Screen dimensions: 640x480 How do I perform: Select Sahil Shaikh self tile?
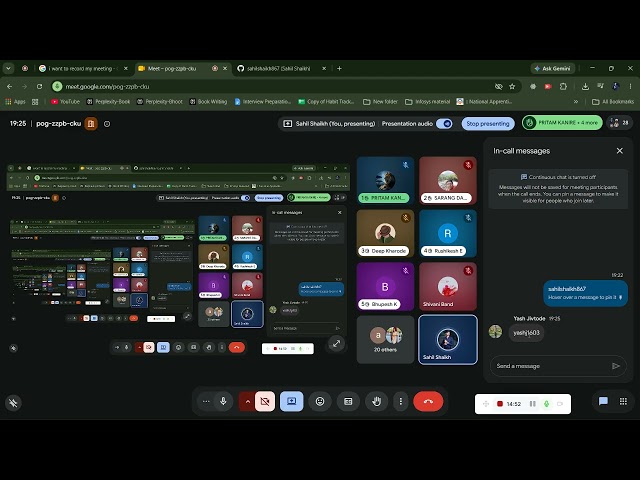pyautogui.click(x=448, y=339)
